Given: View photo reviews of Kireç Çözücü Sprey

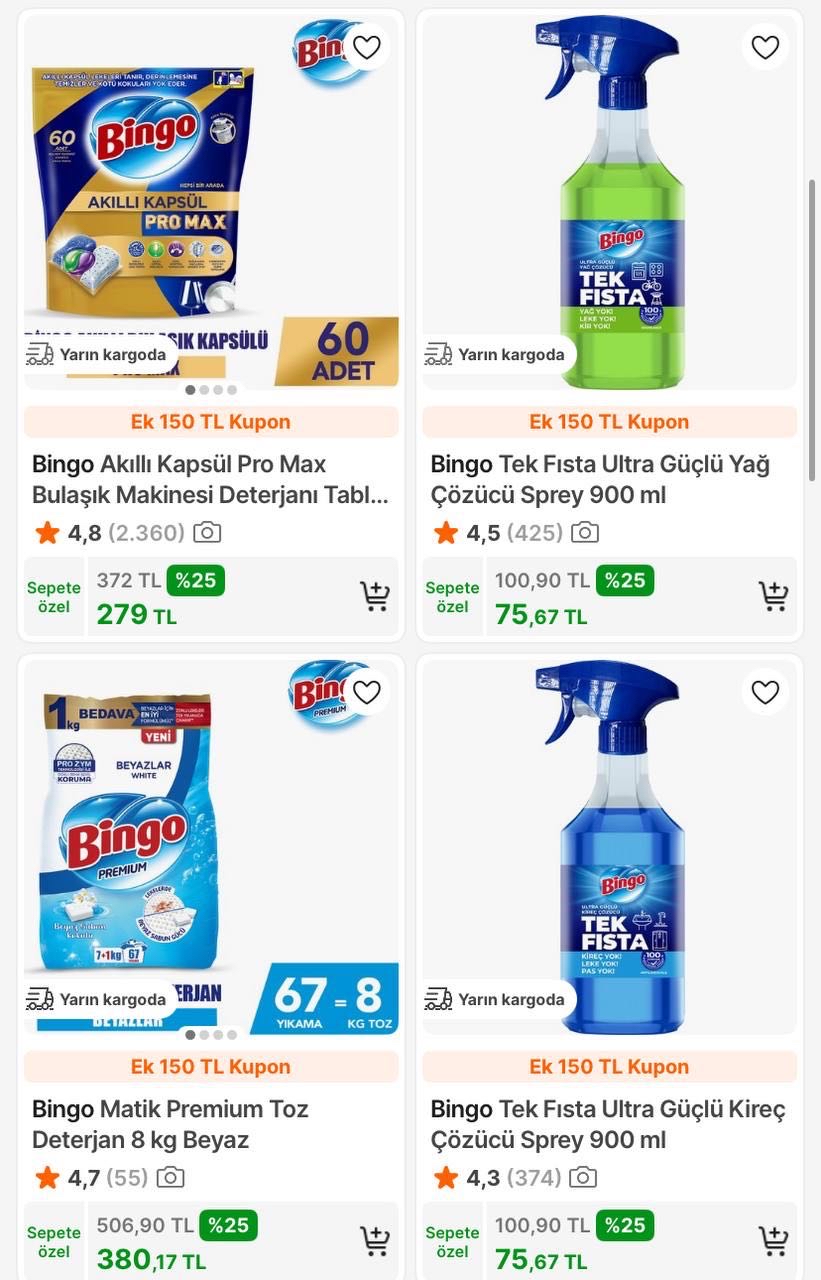Looking at the screenshot, I should [x=583, y=1178].
